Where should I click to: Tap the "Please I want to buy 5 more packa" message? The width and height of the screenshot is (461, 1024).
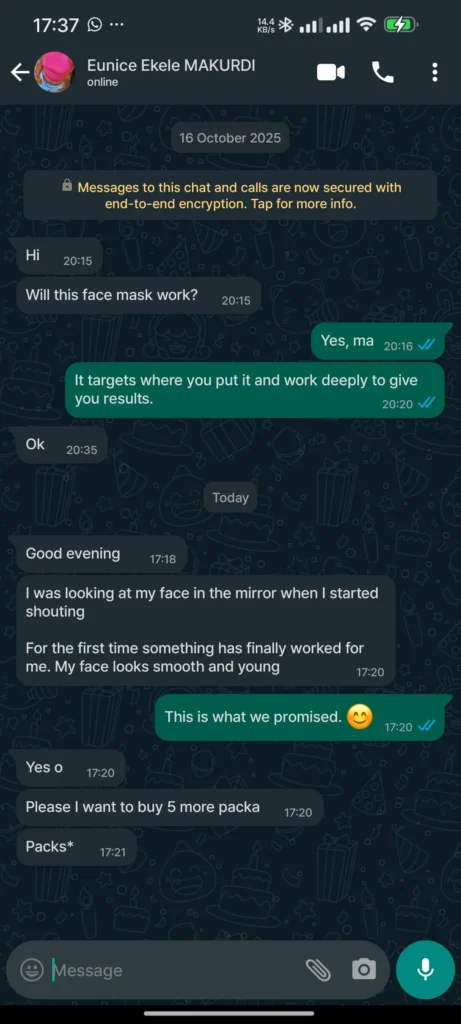[169, 808]
